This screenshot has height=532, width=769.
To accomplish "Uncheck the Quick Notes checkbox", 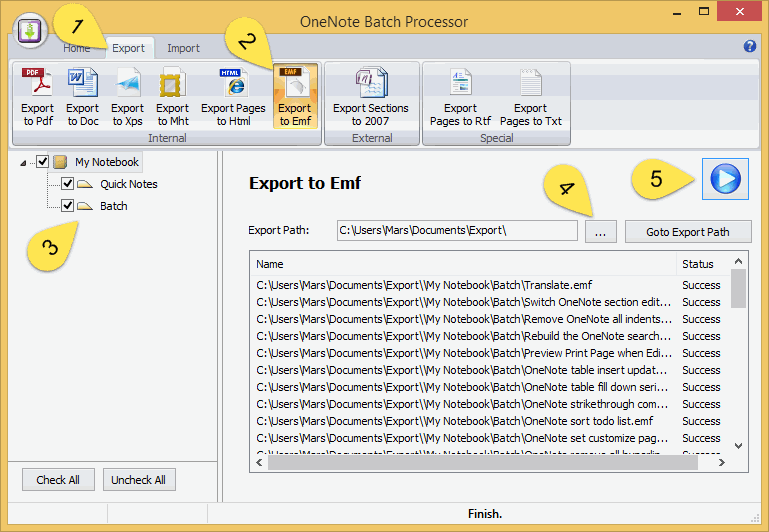I will (68, 184).
